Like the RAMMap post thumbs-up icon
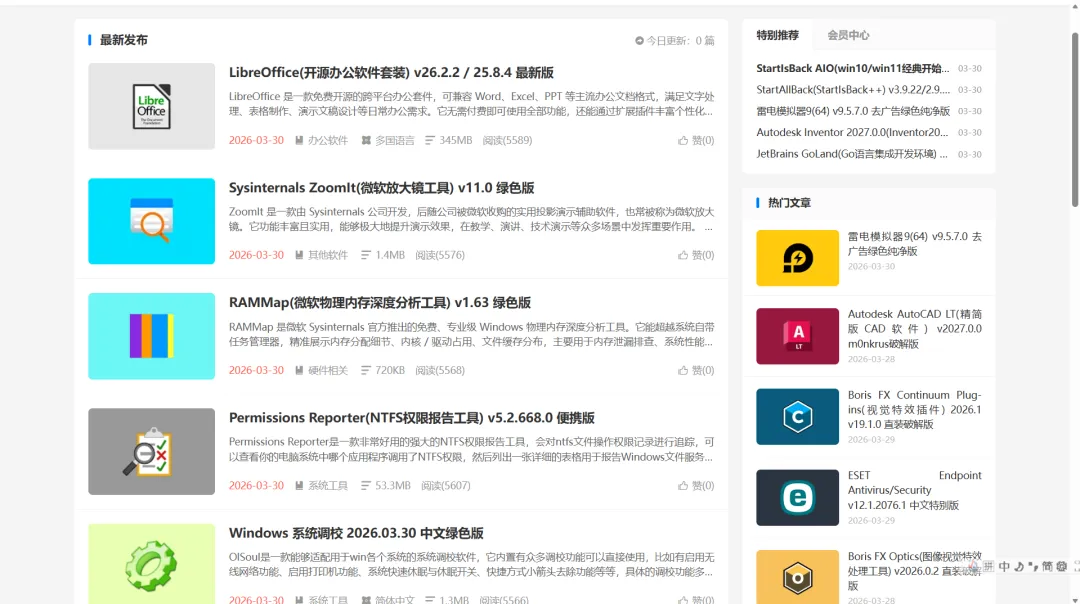This screenshot has height=604, width=1080. tap(683, 371)
